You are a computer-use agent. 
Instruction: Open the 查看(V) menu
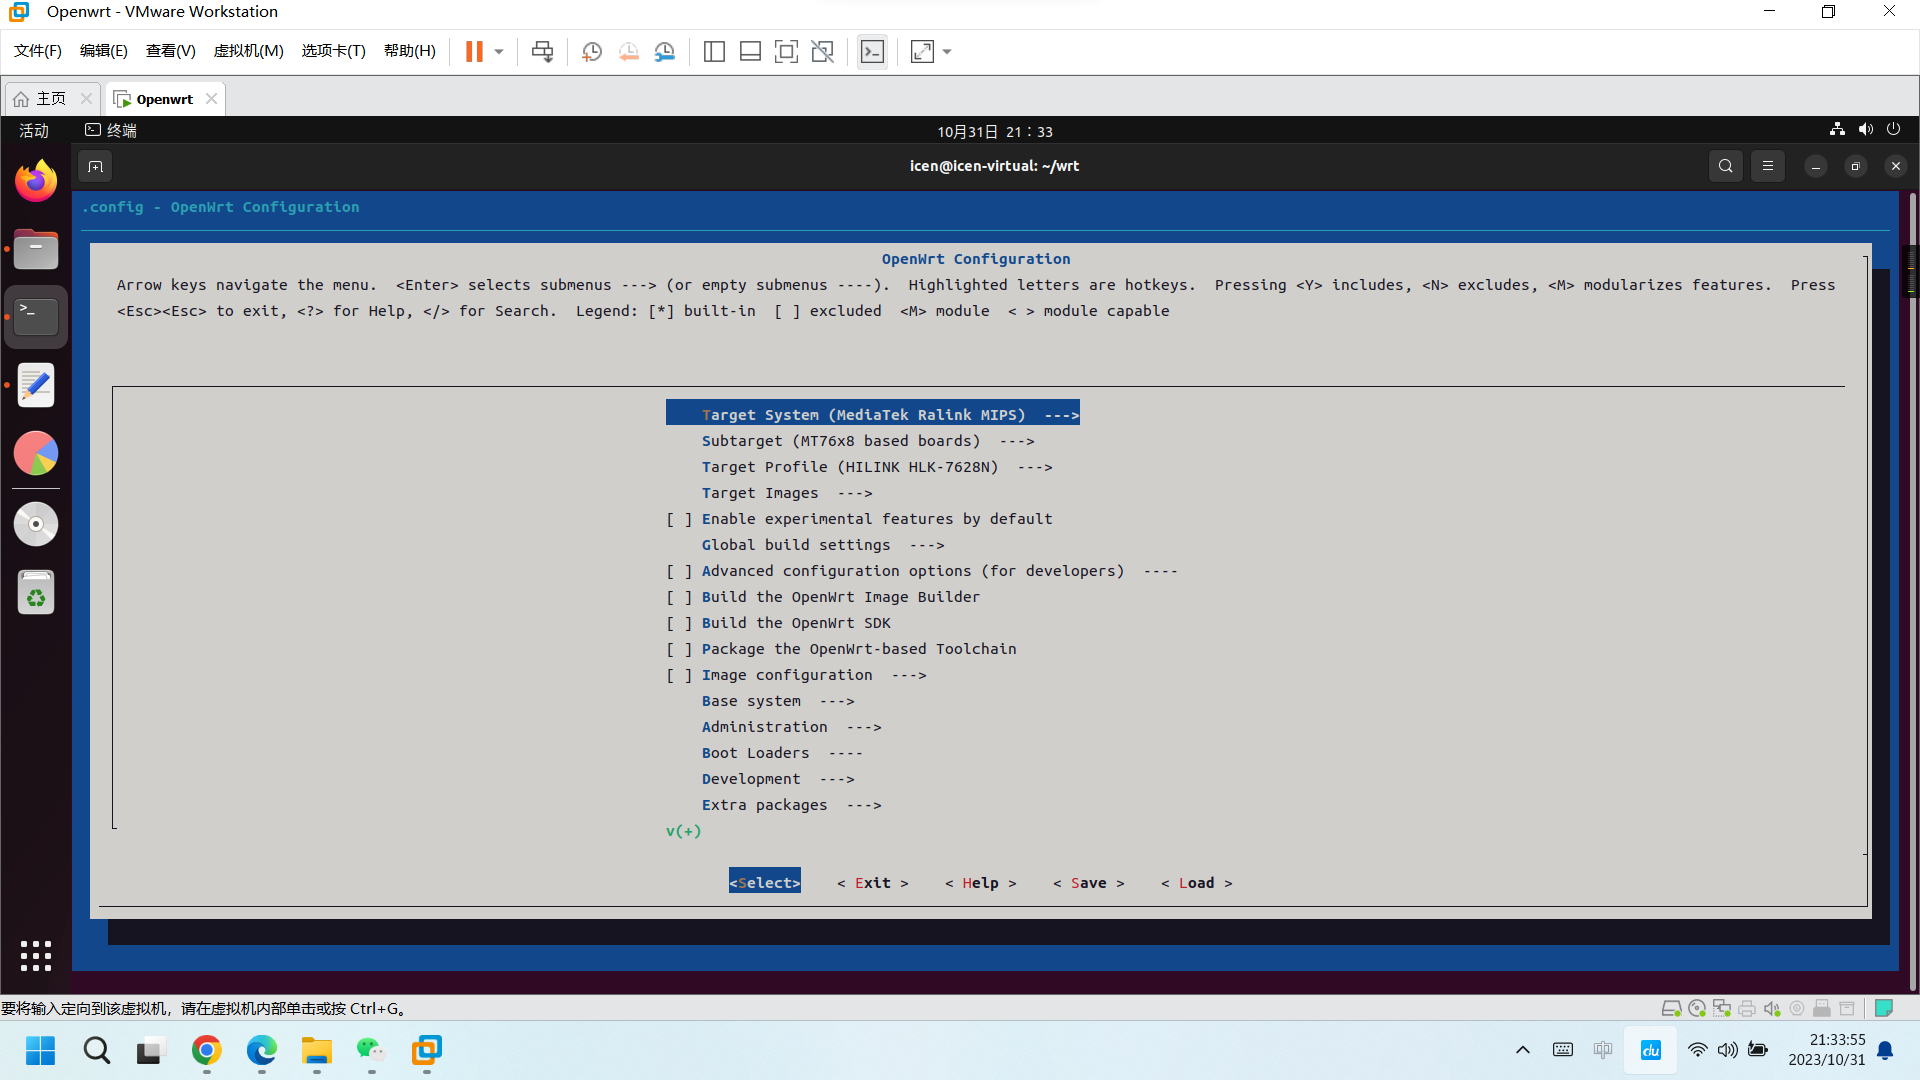coord(170,51)
